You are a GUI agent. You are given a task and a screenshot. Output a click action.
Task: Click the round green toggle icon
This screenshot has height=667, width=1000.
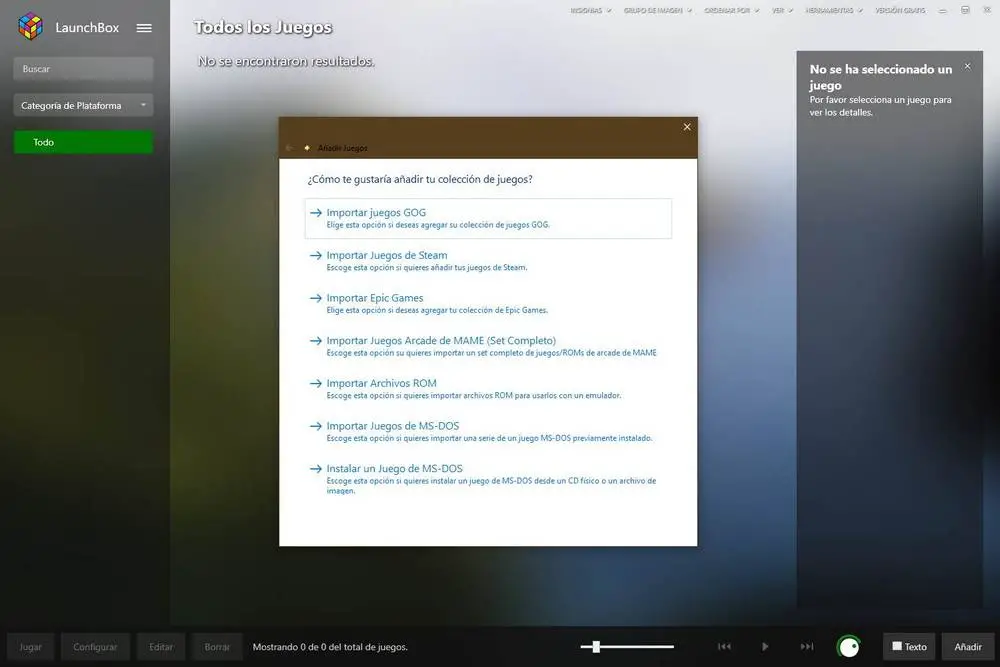848,647
